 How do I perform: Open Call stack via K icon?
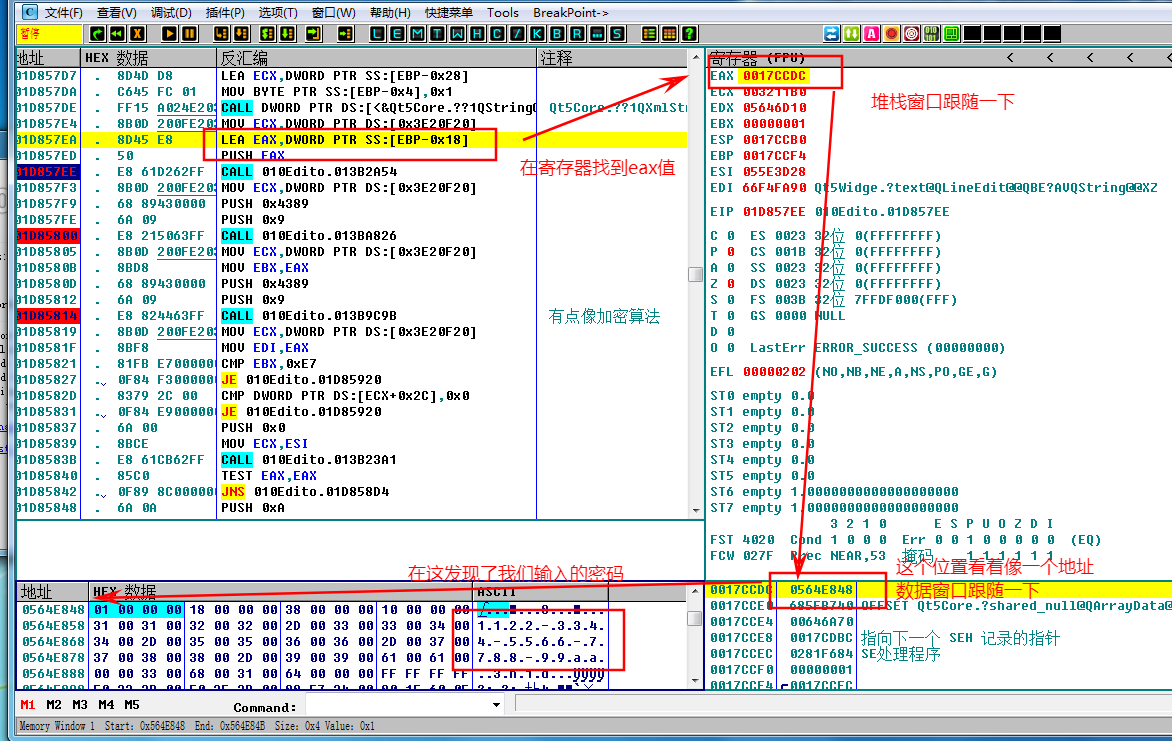pos(537,34)
